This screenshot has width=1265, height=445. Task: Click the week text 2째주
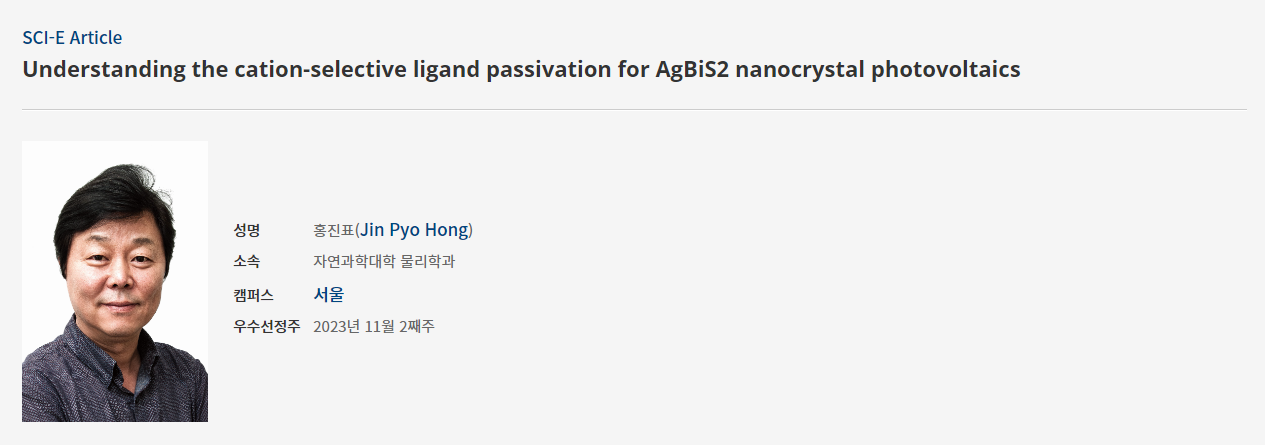pyautogui.click(x=422, y=327)
